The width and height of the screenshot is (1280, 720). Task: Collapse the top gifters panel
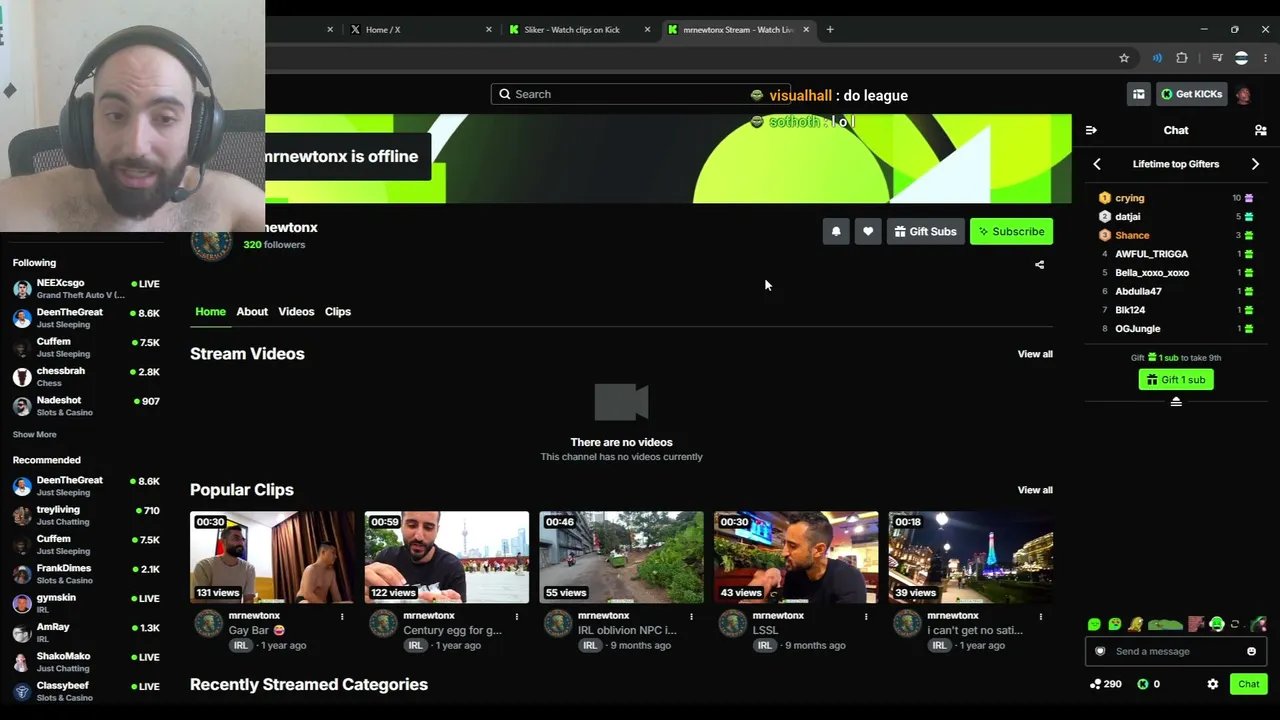1176,401
